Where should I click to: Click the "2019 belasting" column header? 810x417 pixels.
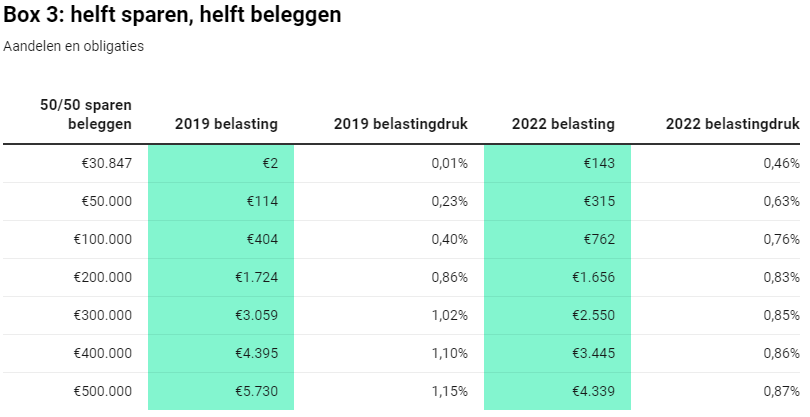click(x=226, y=124)
